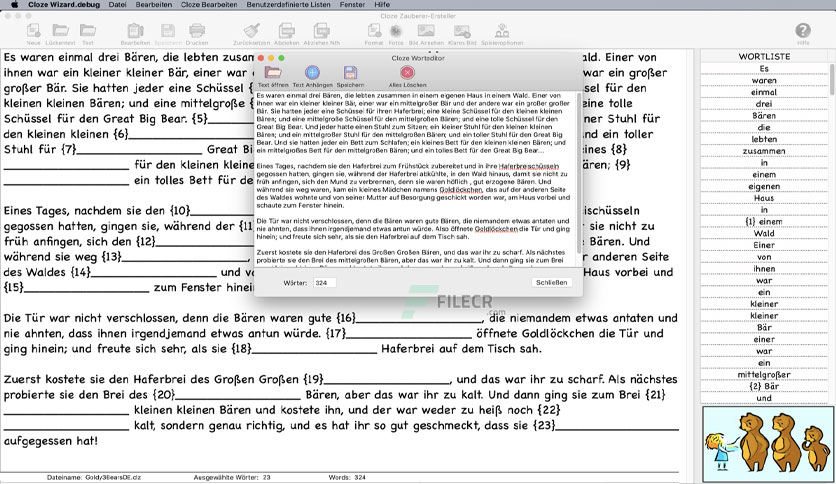
Task: Click 'Ausgewählte Wörter: 23' in status bar
Action: point(232,478)
